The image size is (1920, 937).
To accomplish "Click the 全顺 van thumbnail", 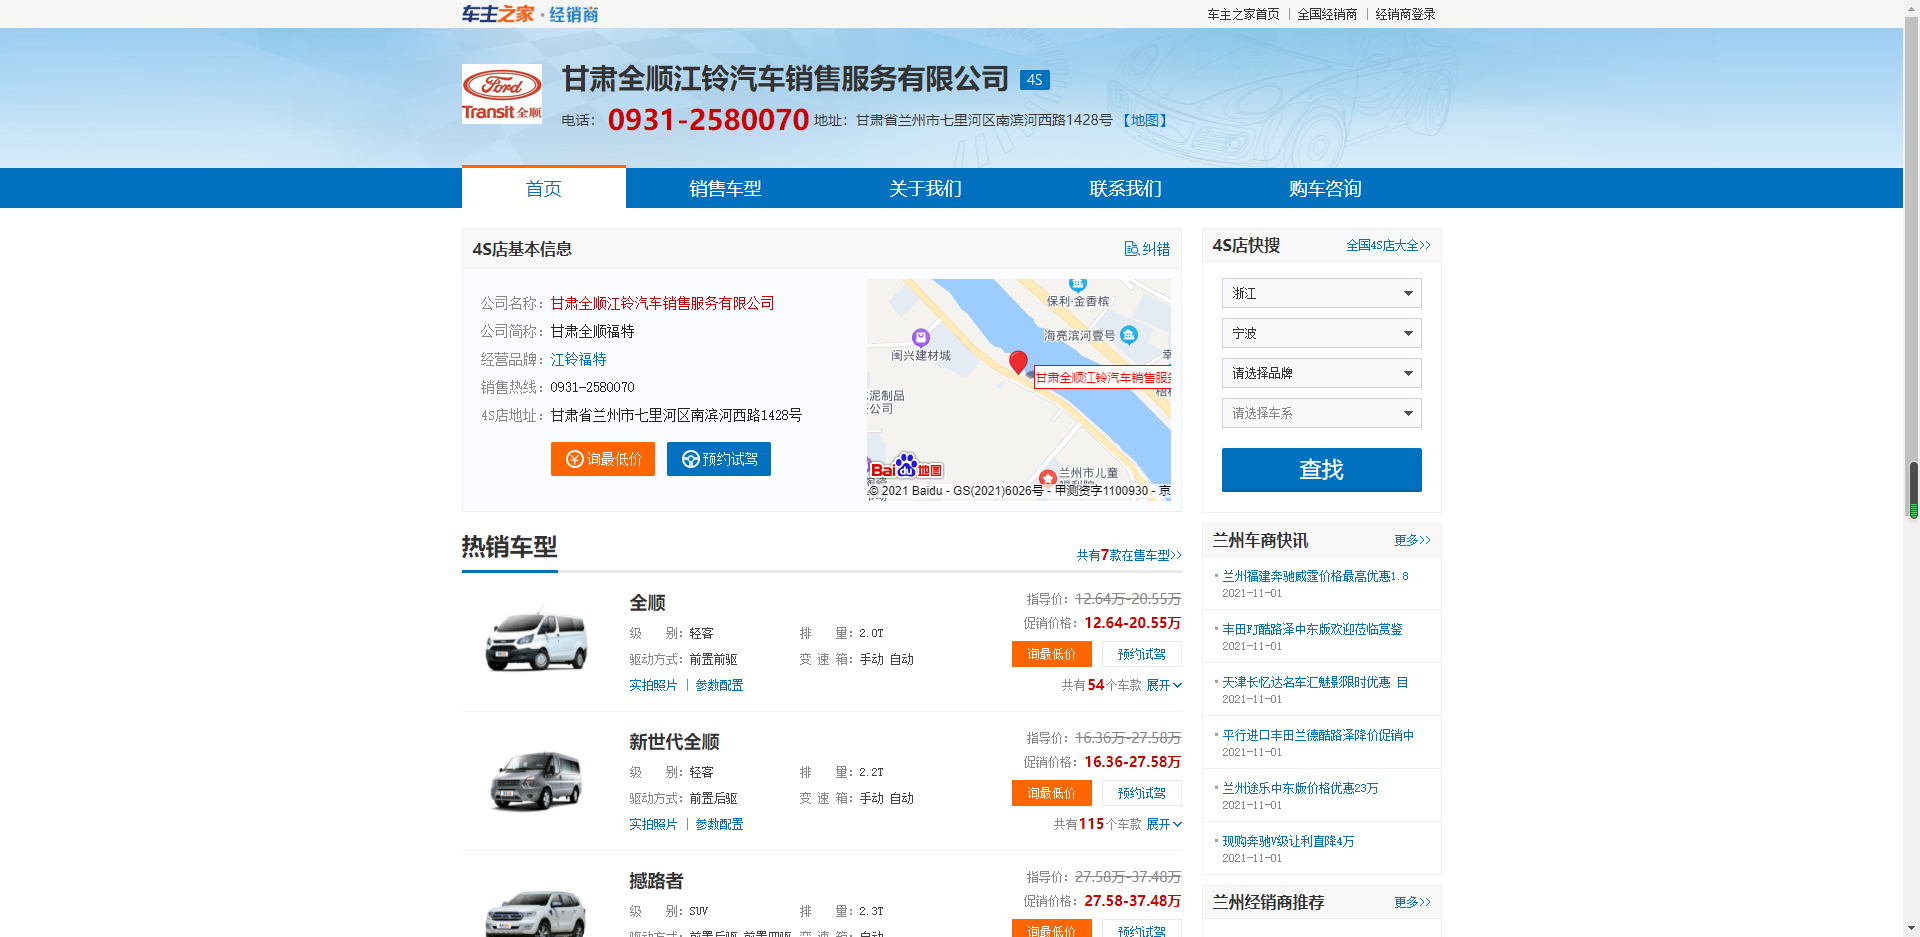I will coord(537,640).
